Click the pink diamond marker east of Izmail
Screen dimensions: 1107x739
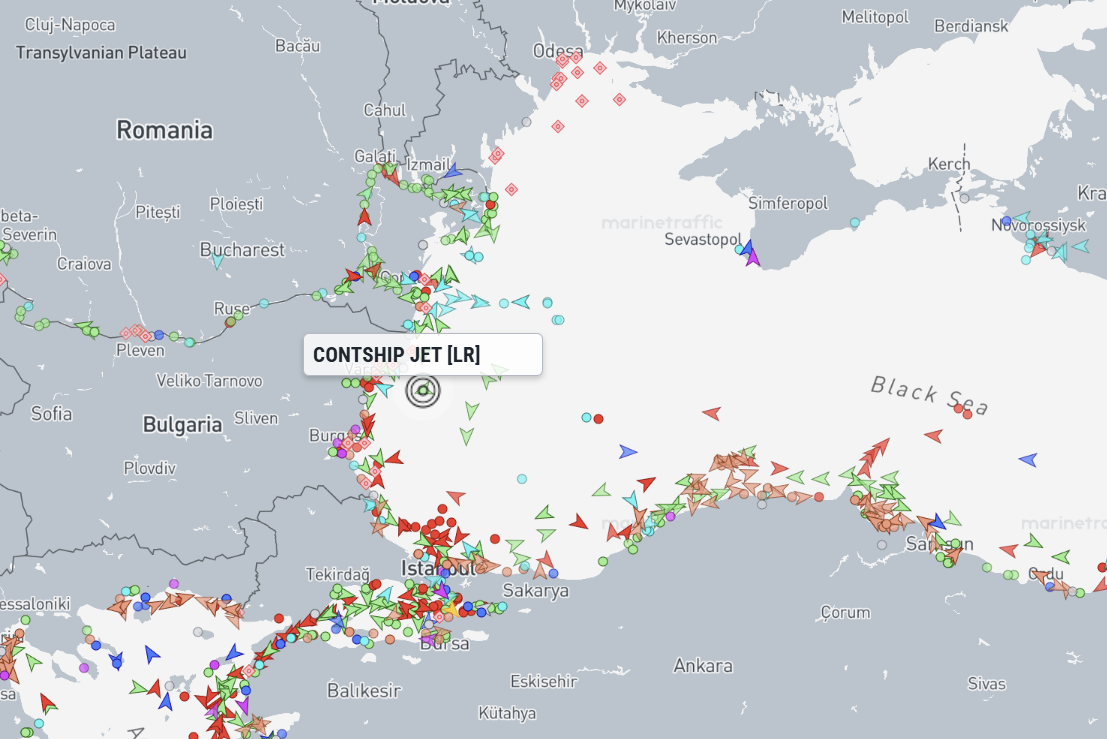[512, 189]
